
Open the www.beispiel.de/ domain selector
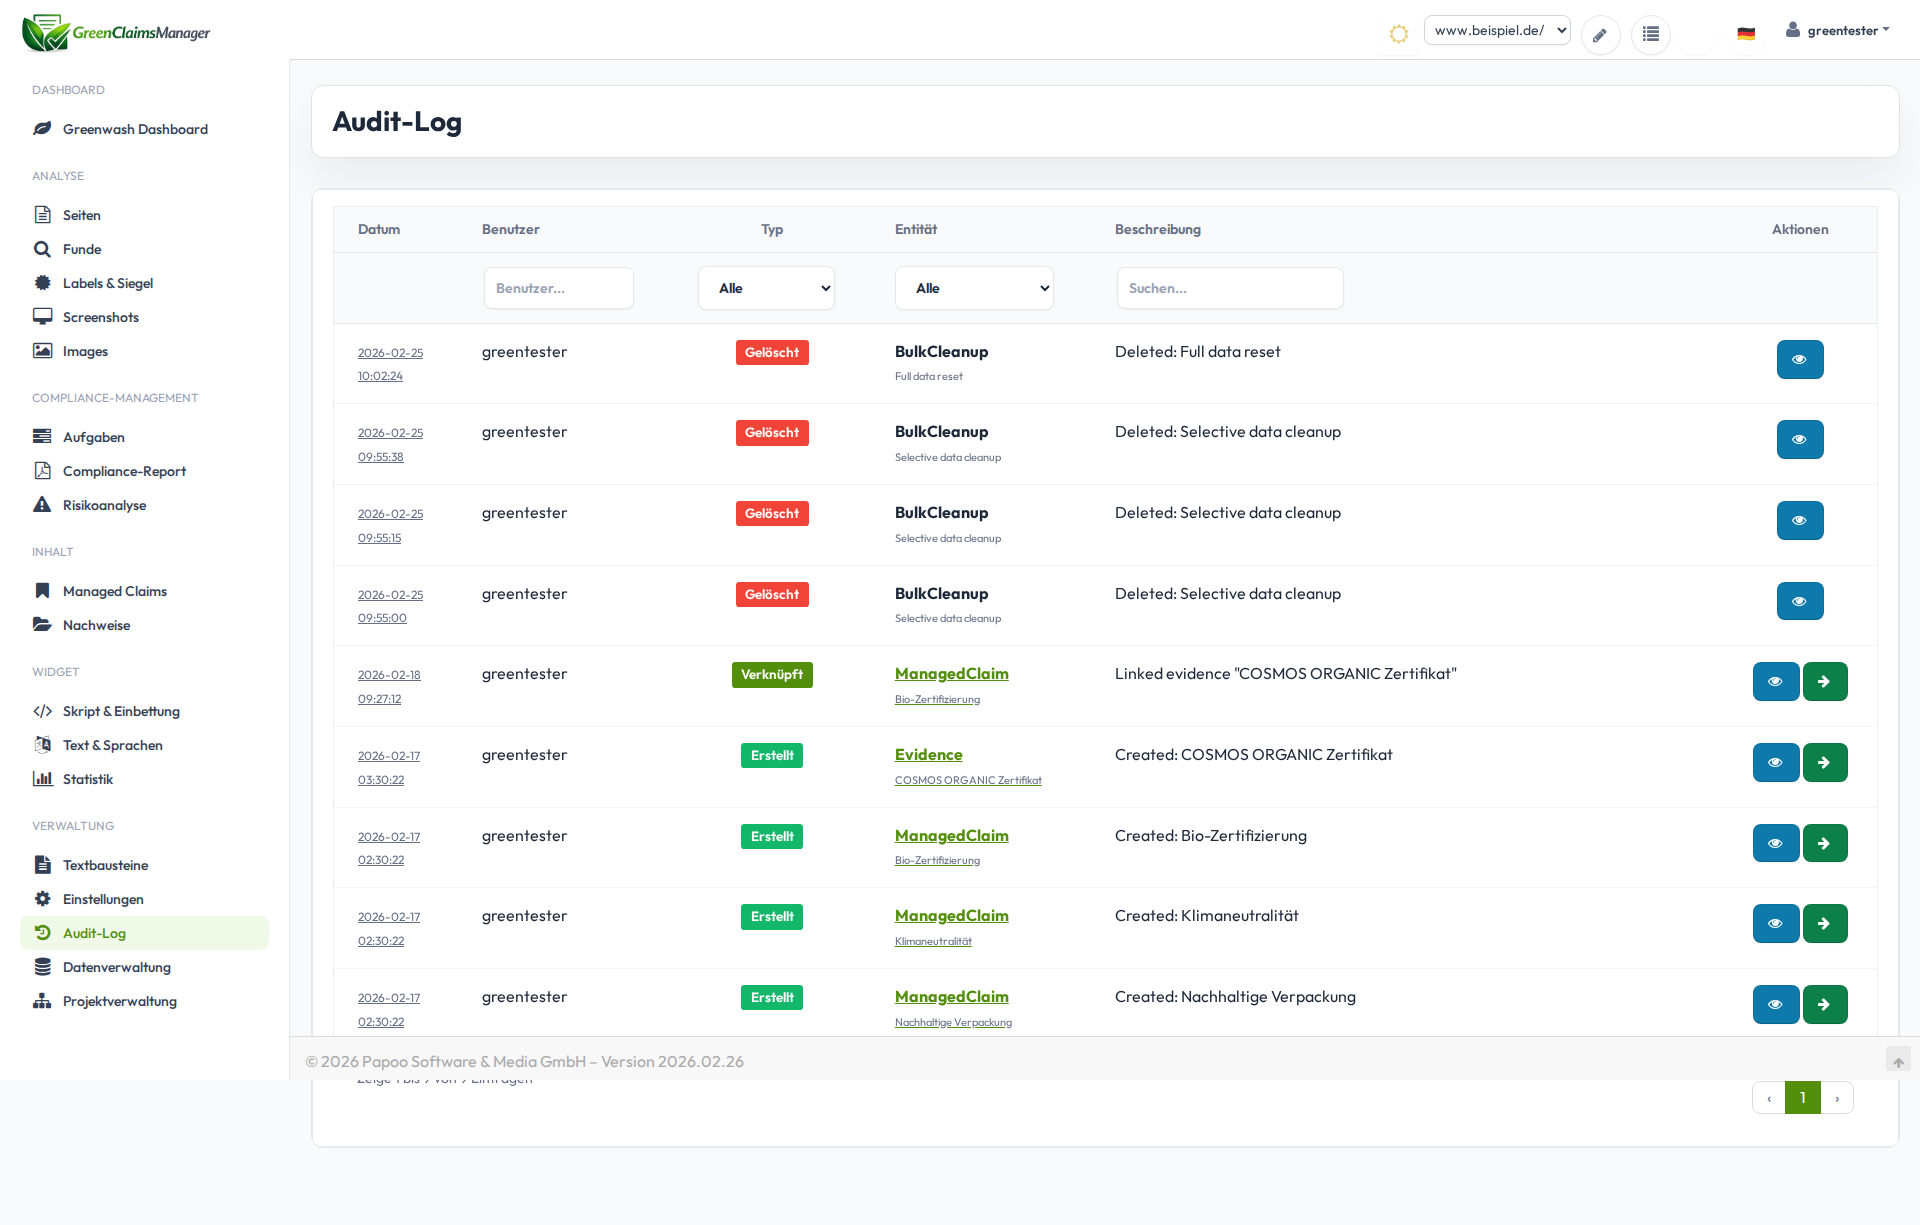1497,31
